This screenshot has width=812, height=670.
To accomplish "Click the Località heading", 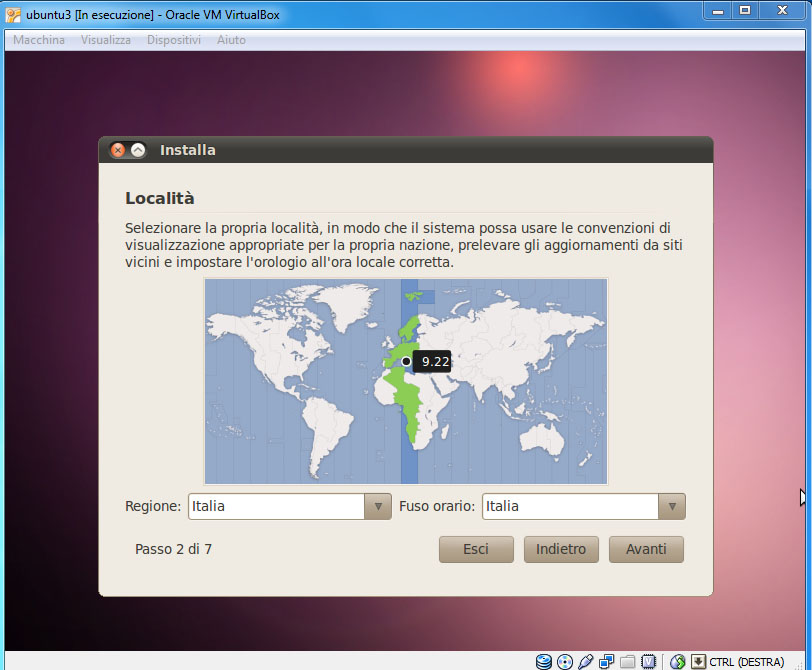I will (160, 198).
